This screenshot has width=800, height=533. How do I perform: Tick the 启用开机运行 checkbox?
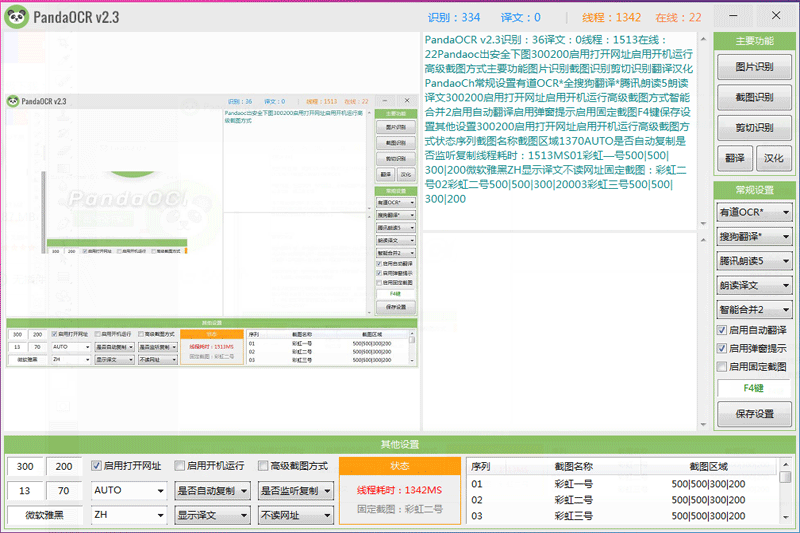[179, 465]
